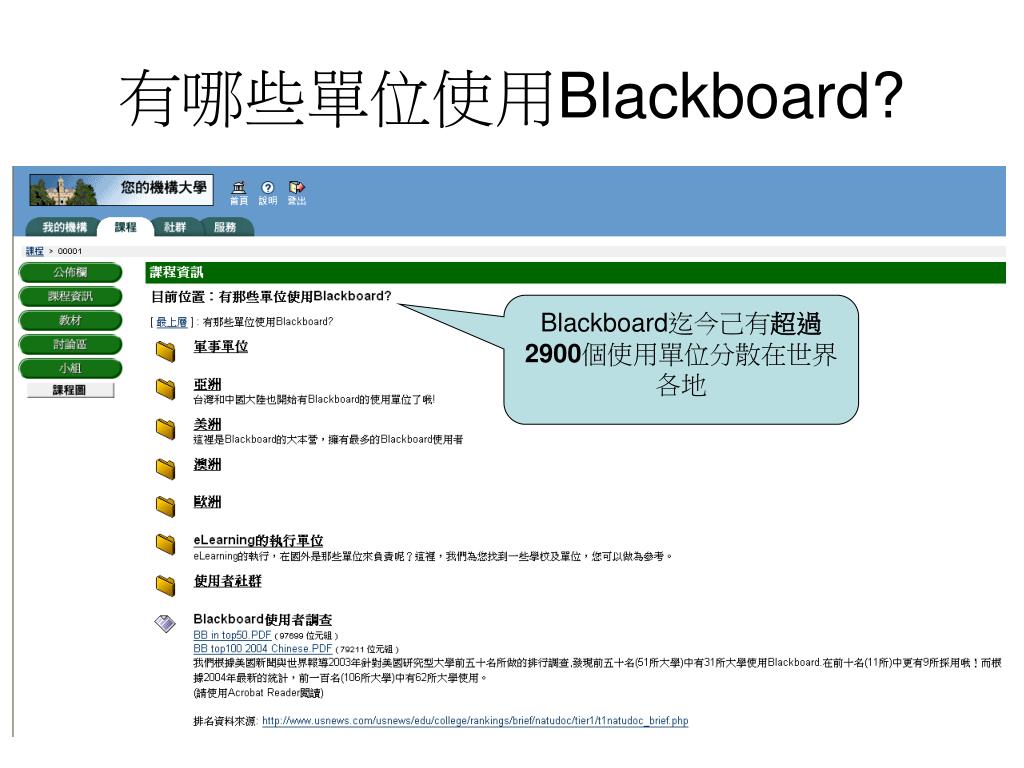Click the 最上層 link

[x=172, y=322]
